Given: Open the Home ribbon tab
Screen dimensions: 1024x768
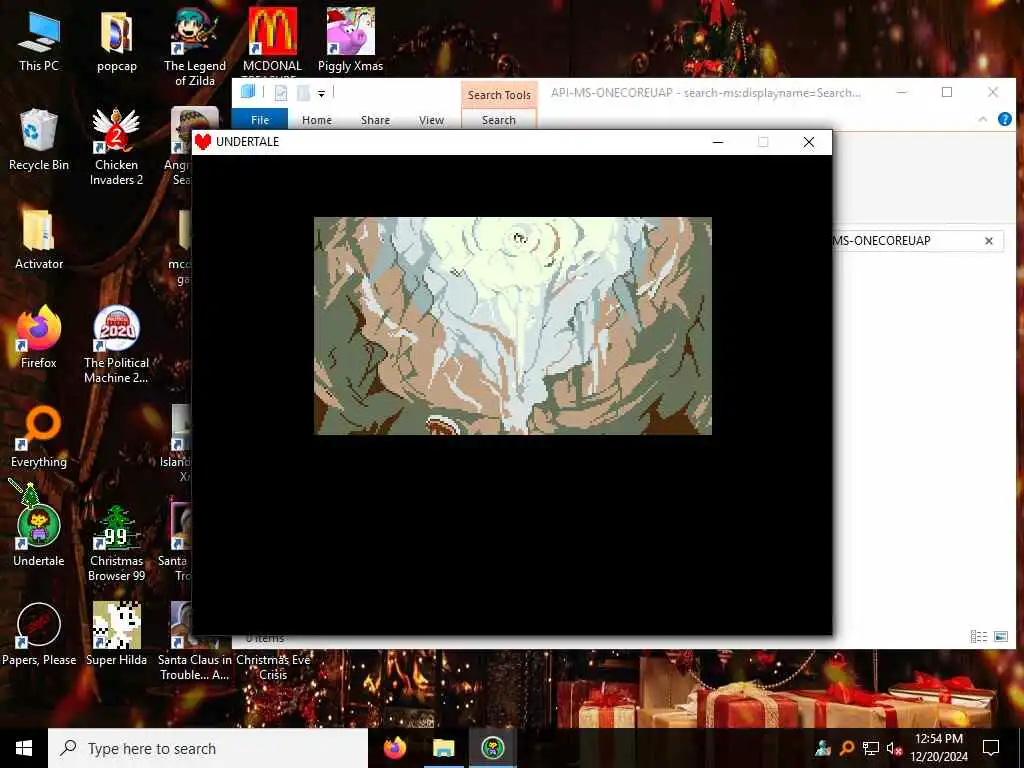Looking at the screenshot, I should coord(317,120).
